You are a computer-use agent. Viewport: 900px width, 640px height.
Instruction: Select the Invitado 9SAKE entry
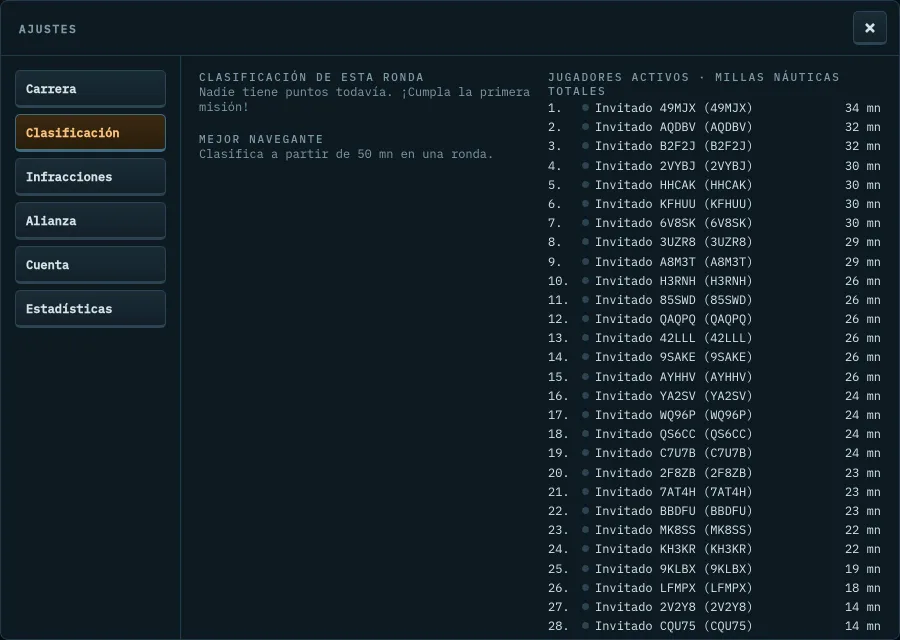[714, 357]
